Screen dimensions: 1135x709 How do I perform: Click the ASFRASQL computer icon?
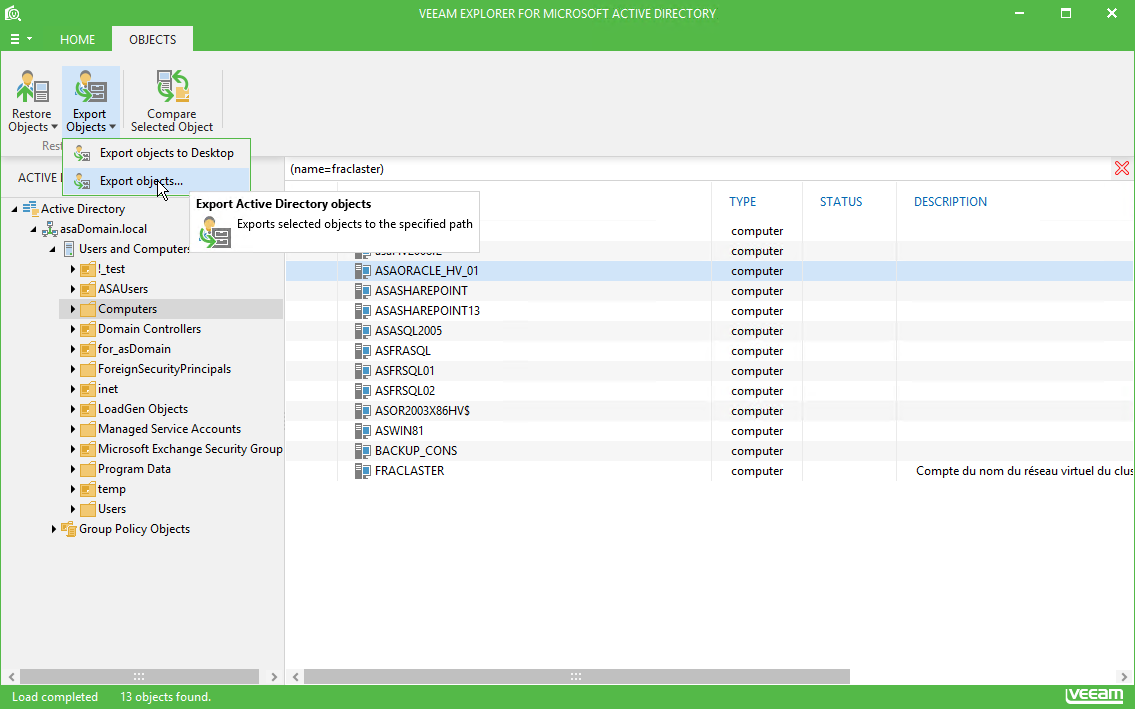click(363, 351)
